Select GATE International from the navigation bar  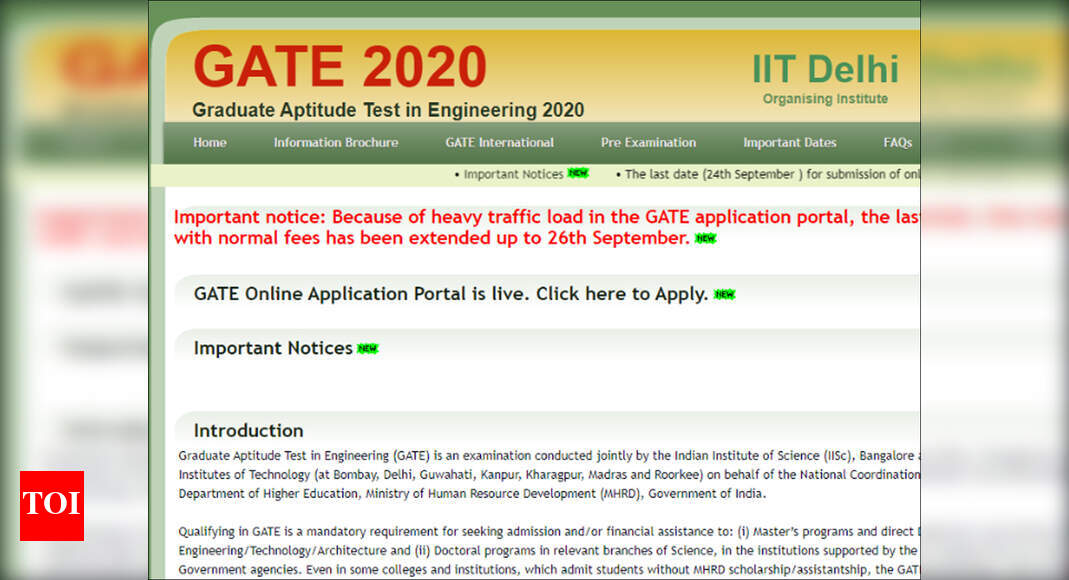pyautogui.click(x=499, y=142)
